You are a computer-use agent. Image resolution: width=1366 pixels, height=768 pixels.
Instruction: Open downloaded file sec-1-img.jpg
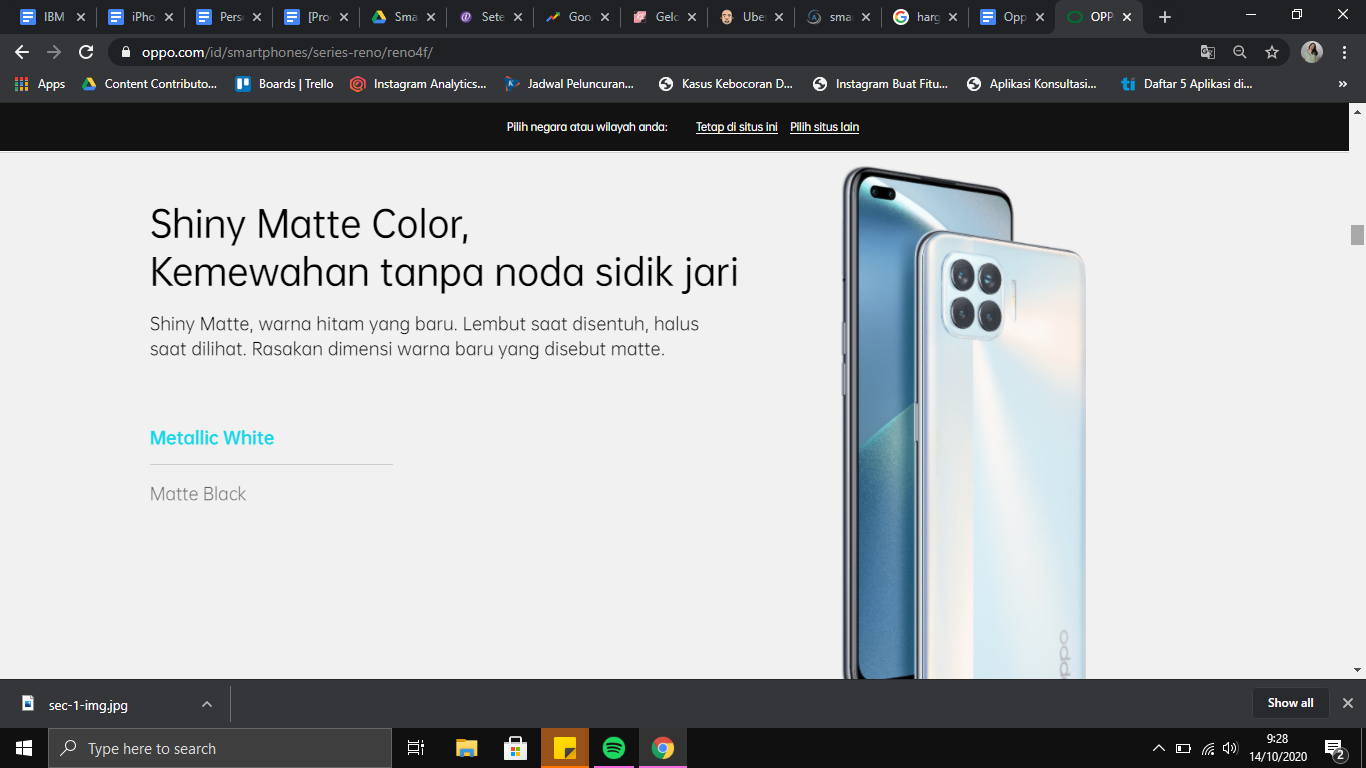click(88, 704)
